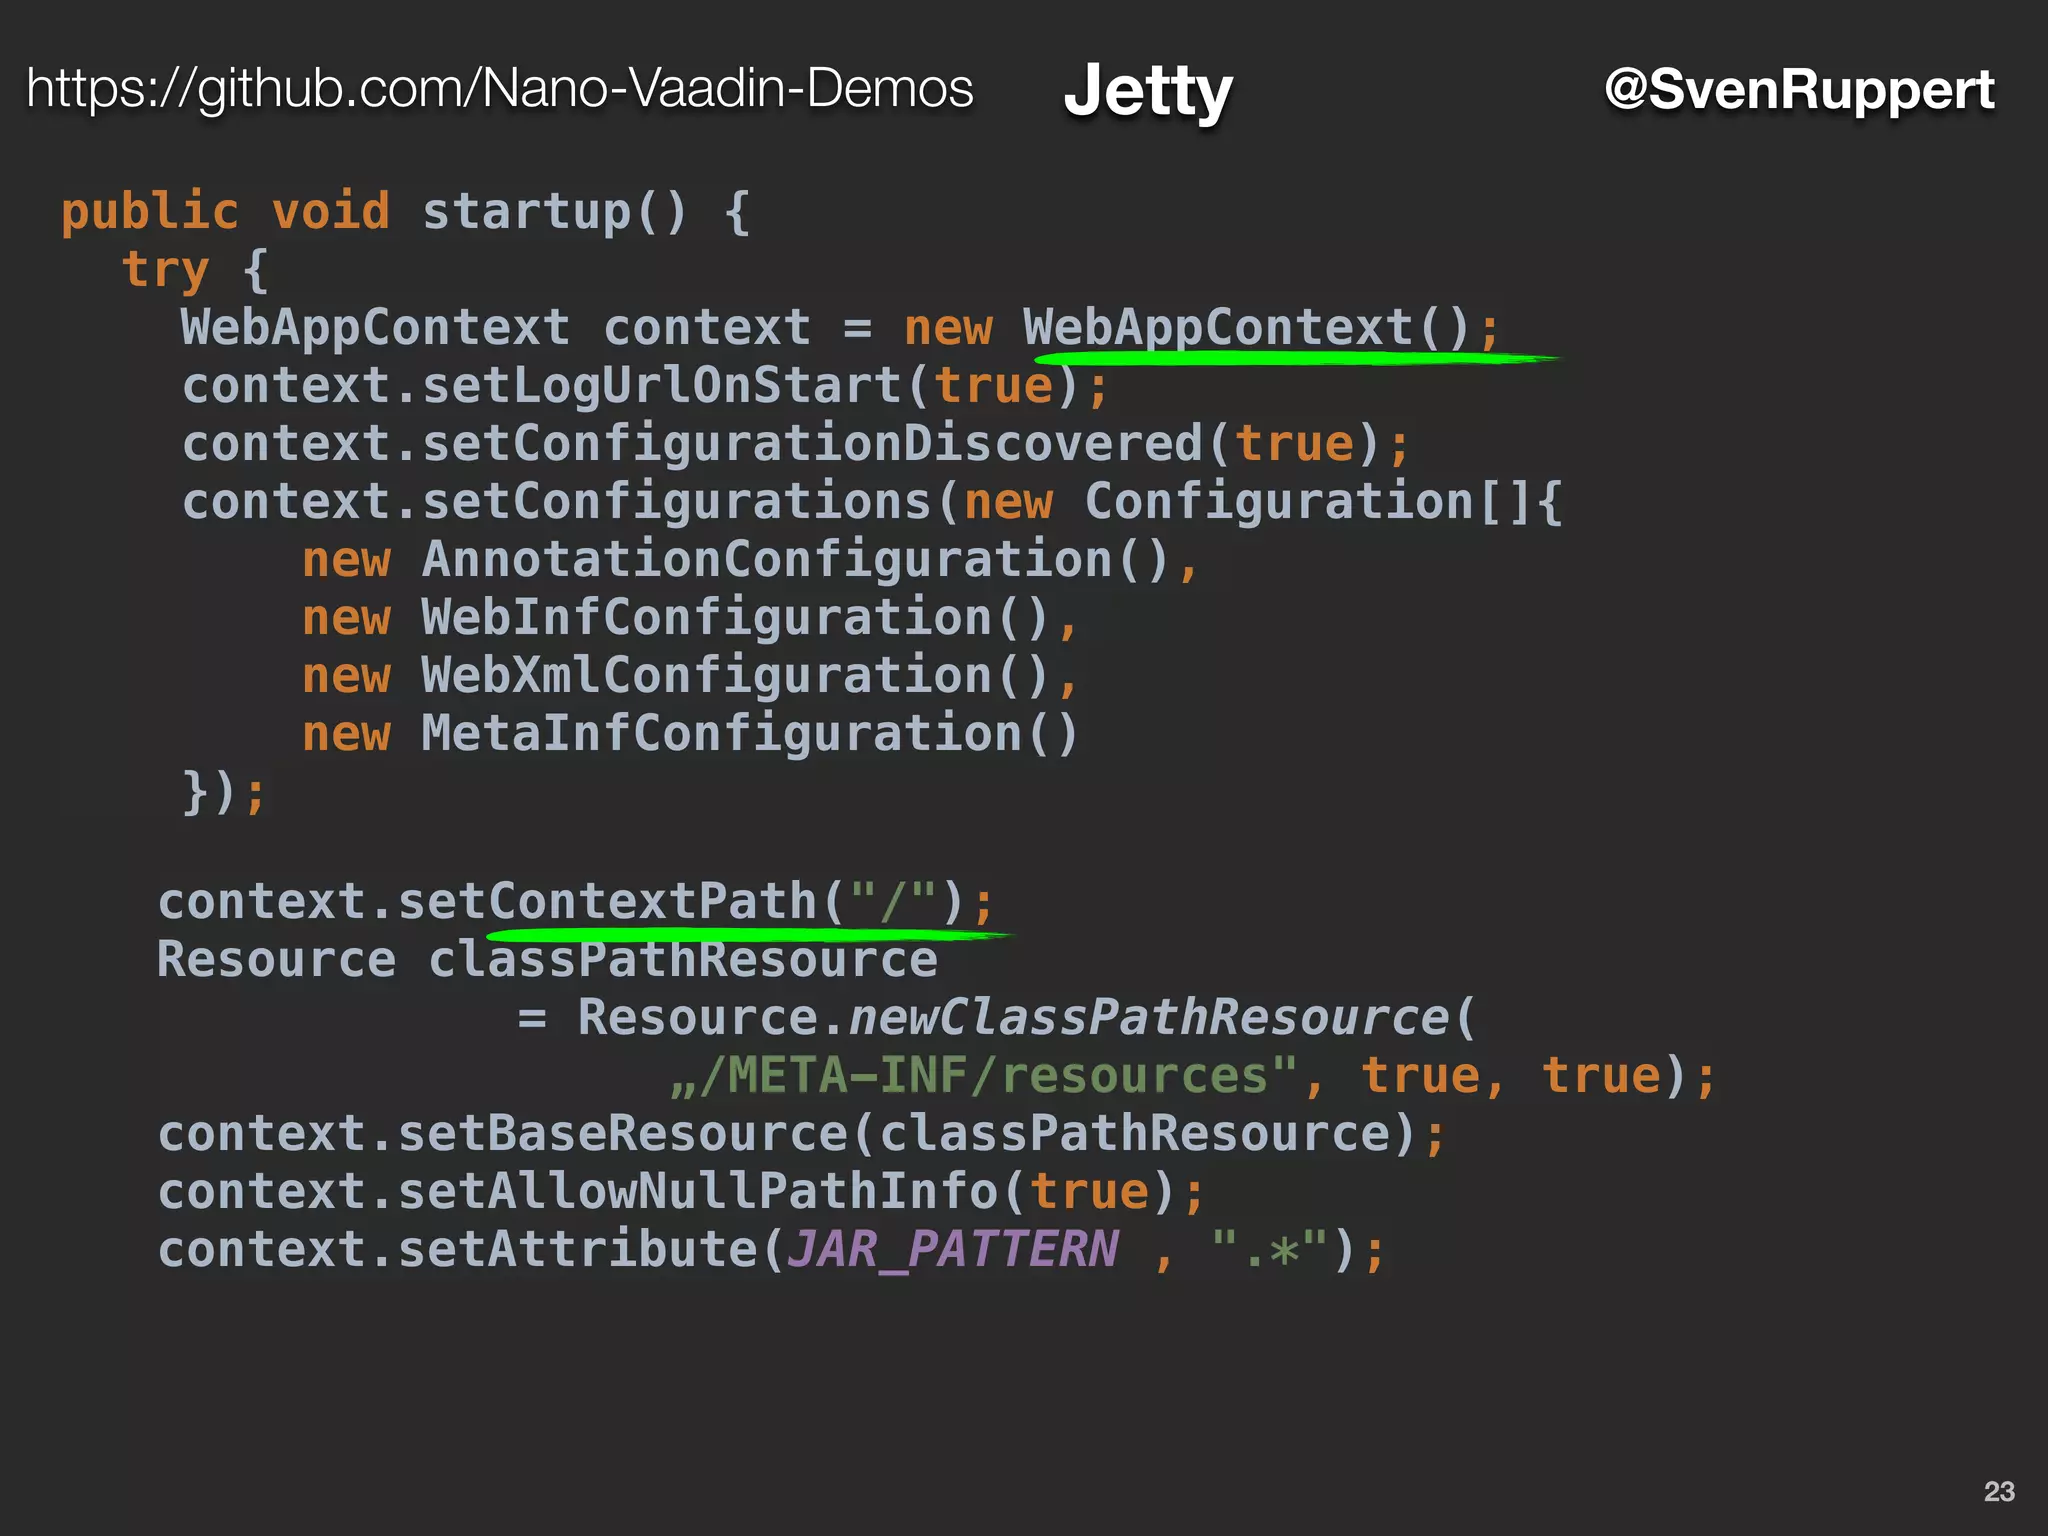The image size is (2048, 1536).
Task: Click WebInfConfiguration() in the array
Action: click(x=735, y=618)
